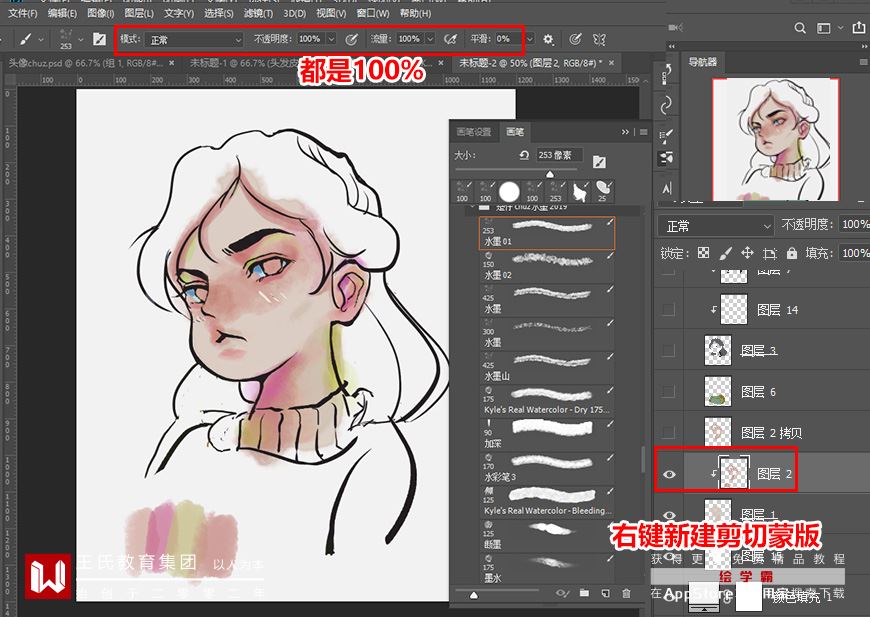The image size is (870, 617).
Task: Toggle brush settings icon in Brushes panel
Action: [x=599, y=161]
